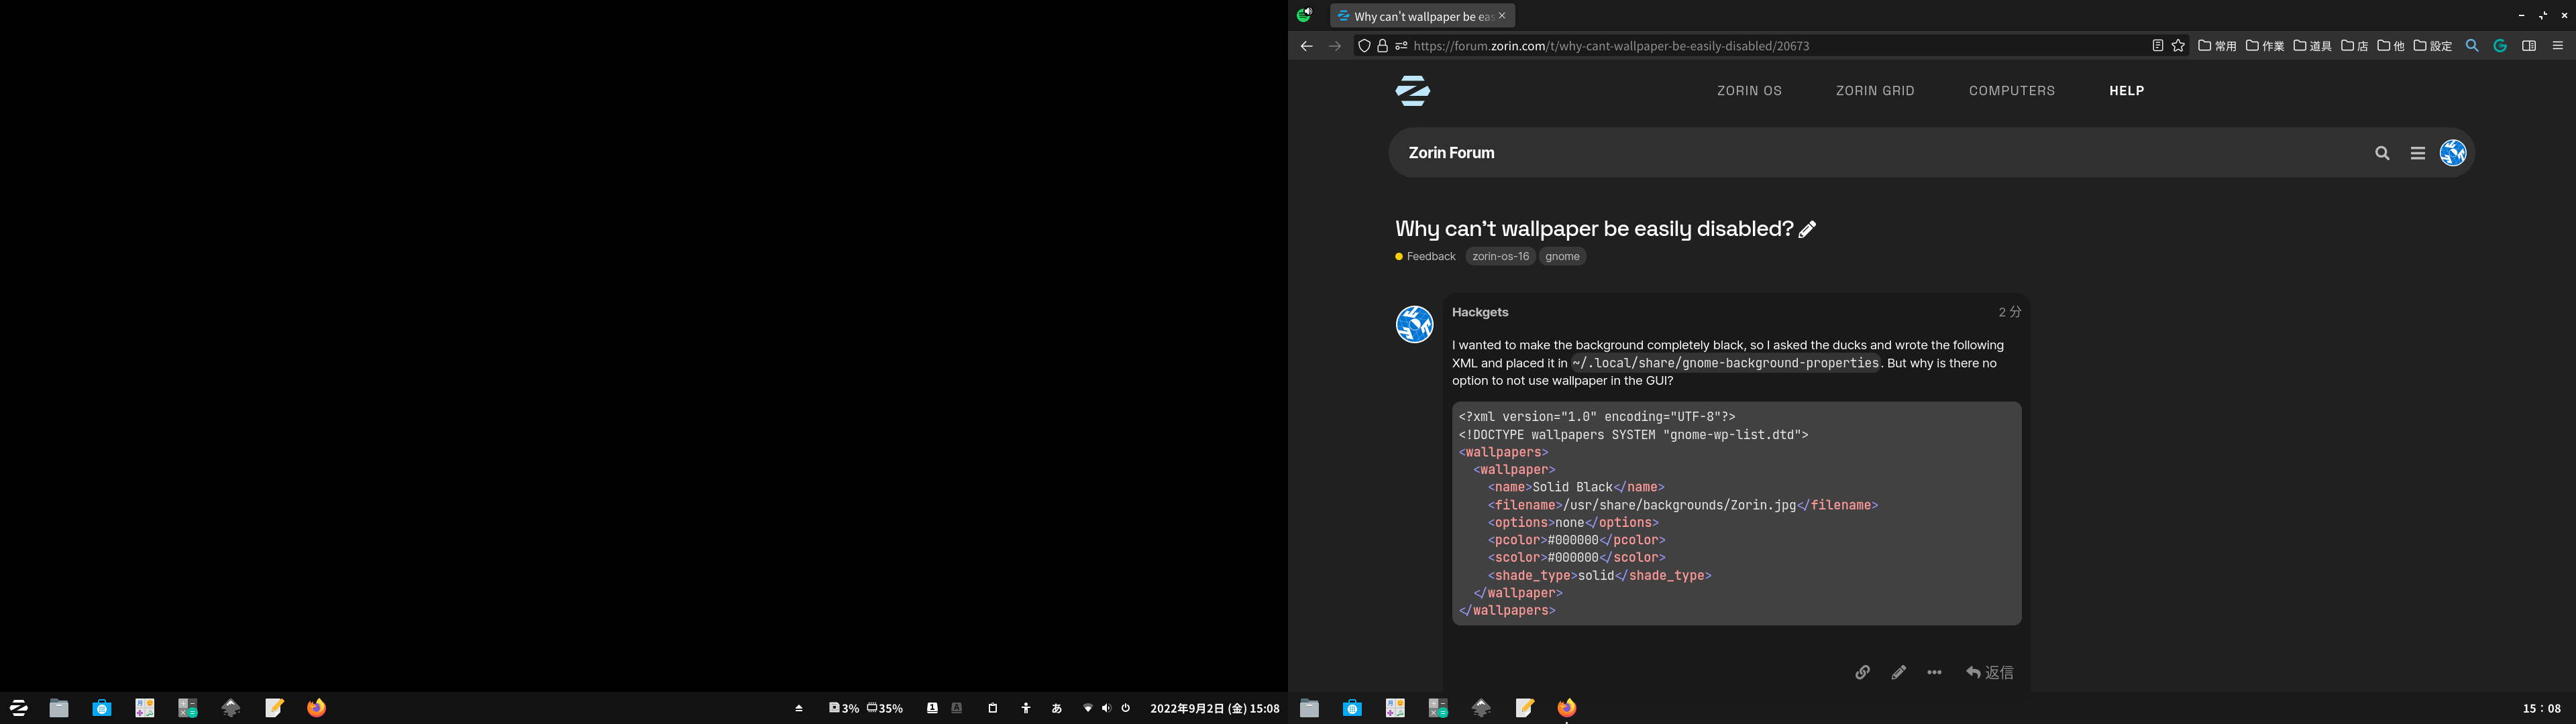The image size is (2576, 724).
Task: Open the Zorin Forum search icon
Action: (x=2382, y=153)
